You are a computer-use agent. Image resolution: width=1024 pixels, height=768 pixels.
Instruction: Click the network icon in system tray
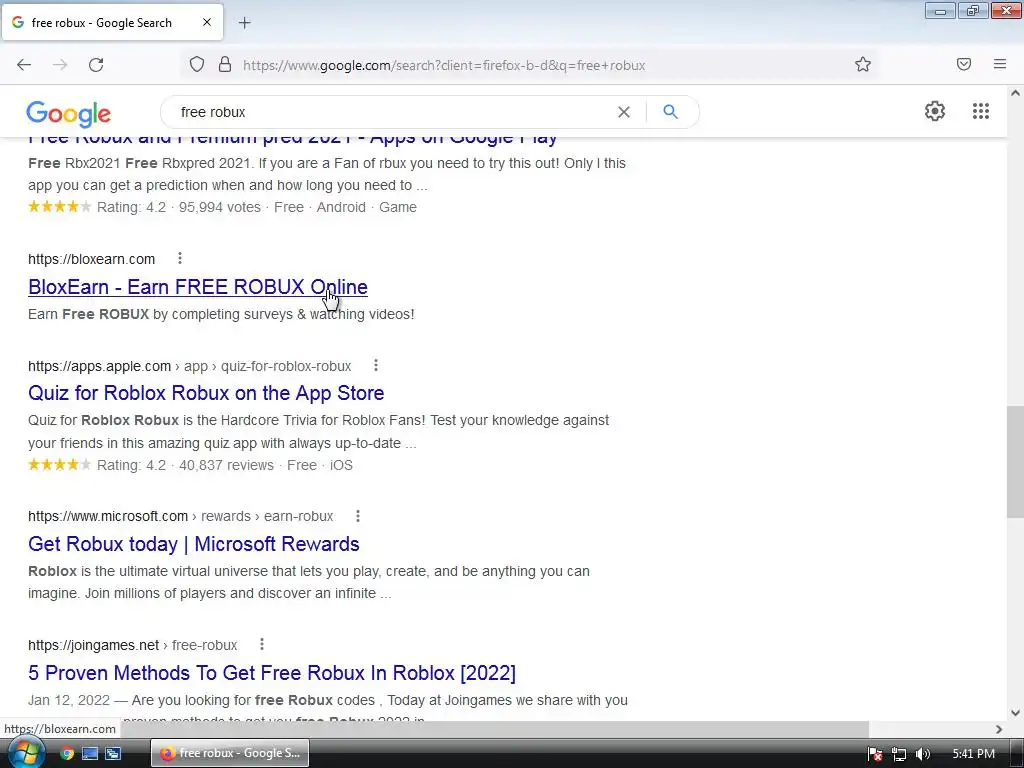[899, 754]
